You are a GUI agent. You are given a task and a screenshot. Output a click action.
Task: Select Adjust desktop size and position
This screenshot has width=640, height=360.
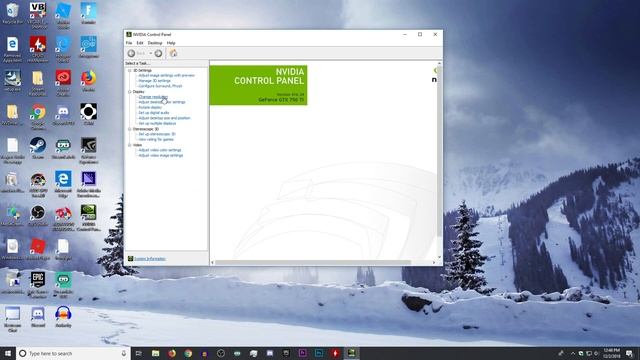pos(164,118)
